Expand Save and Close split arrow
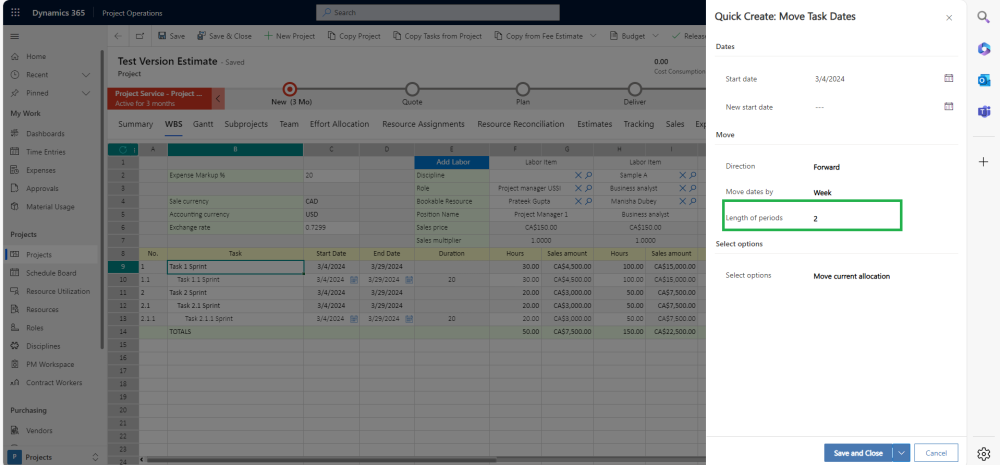 click(901, 453)
